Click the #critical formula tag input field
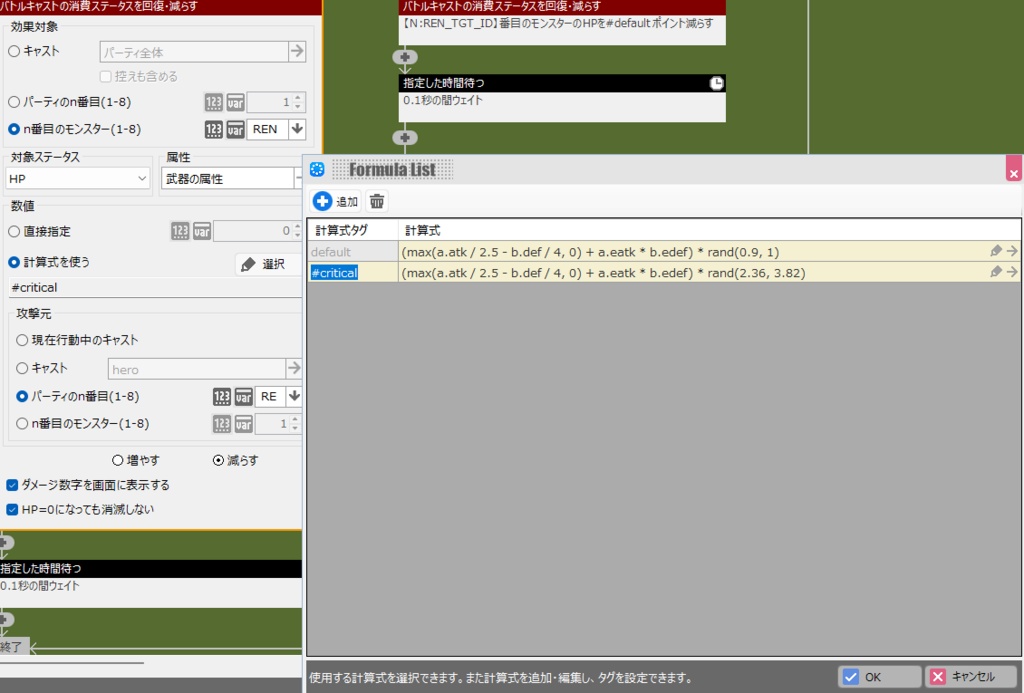Viewport: 1024px width, 693px height. pos(155,287)
